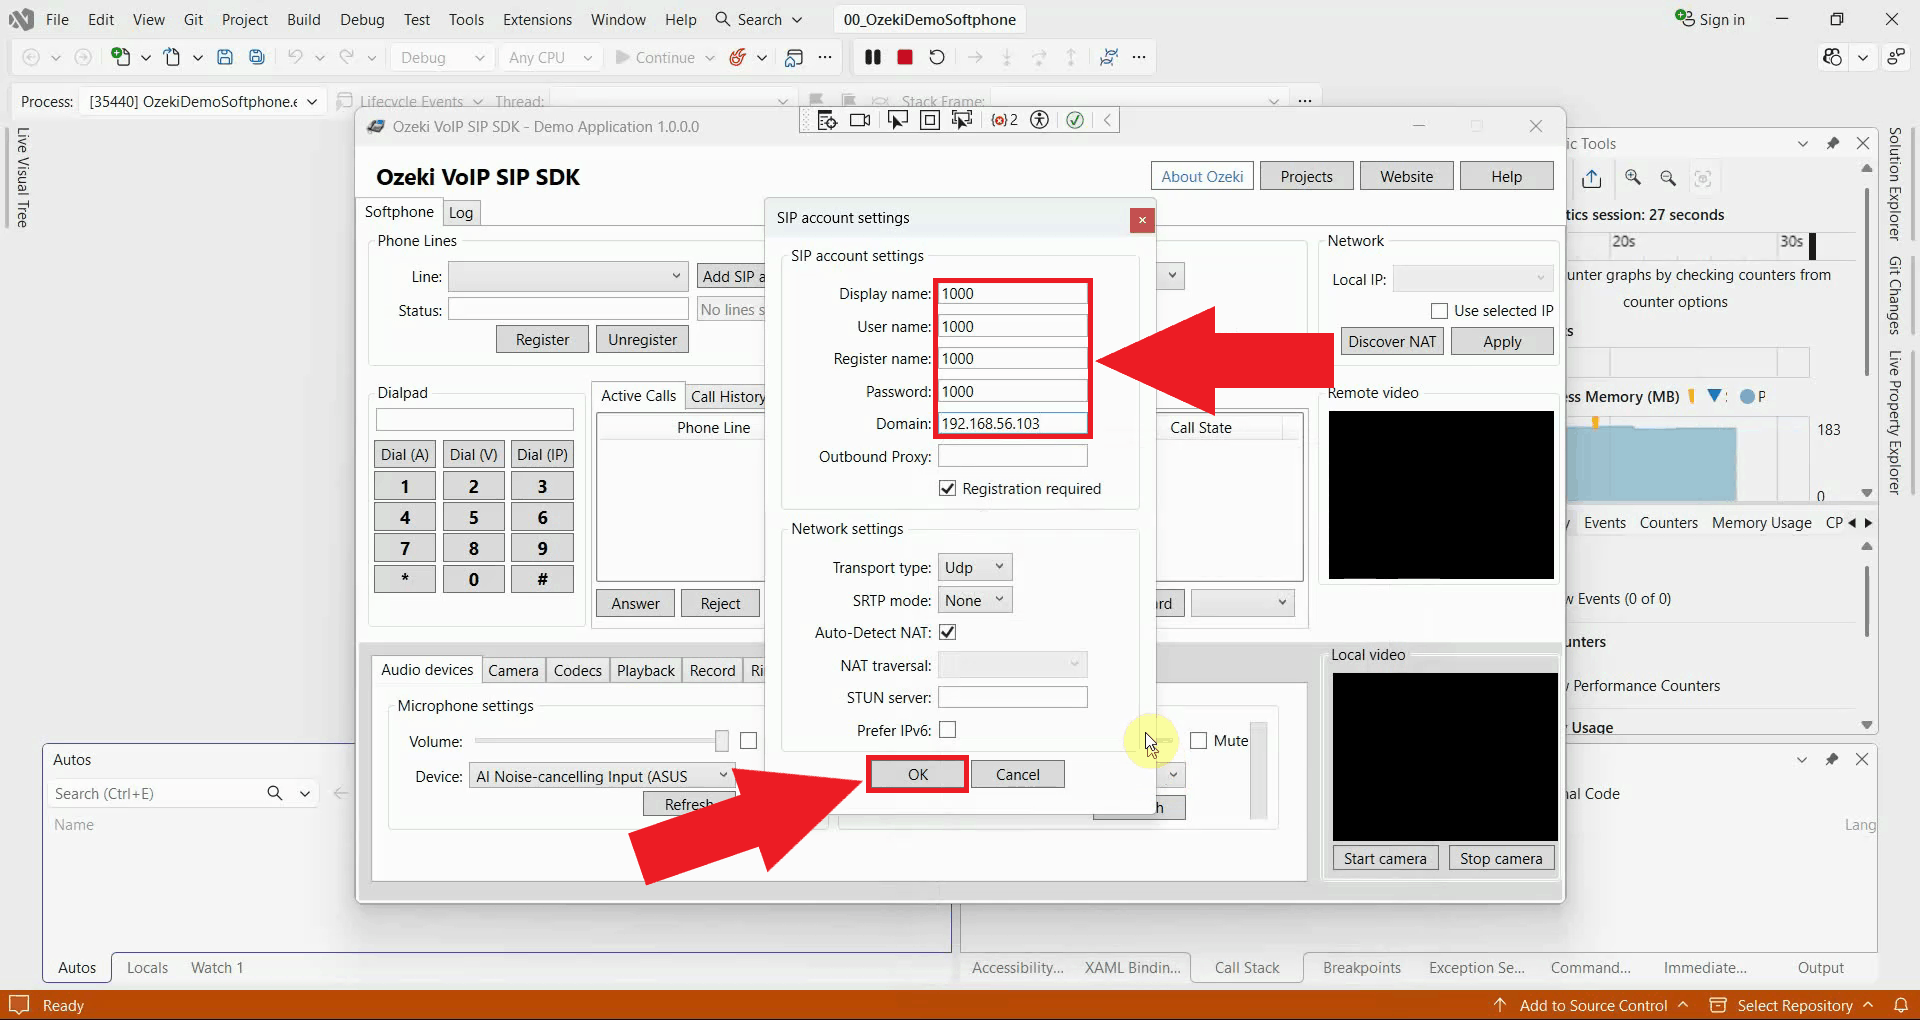Click the STUN server input field

[x=1012, y=697]
